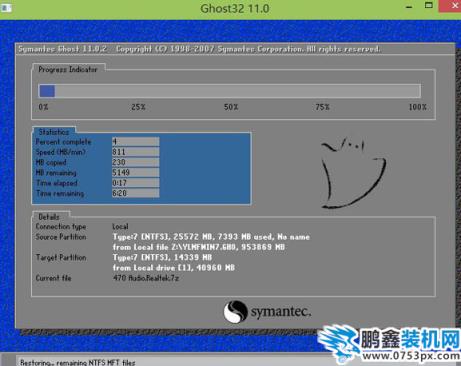Select the Statistics panel heading
This screenshot has width=461, height=366.
point(54,132)
